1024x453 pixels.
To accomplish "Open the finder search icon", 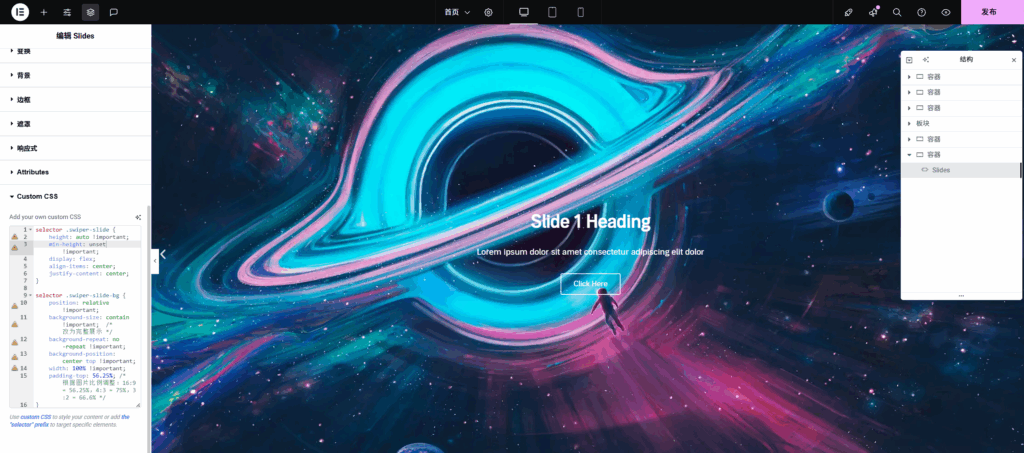I will tap(897, 12).
